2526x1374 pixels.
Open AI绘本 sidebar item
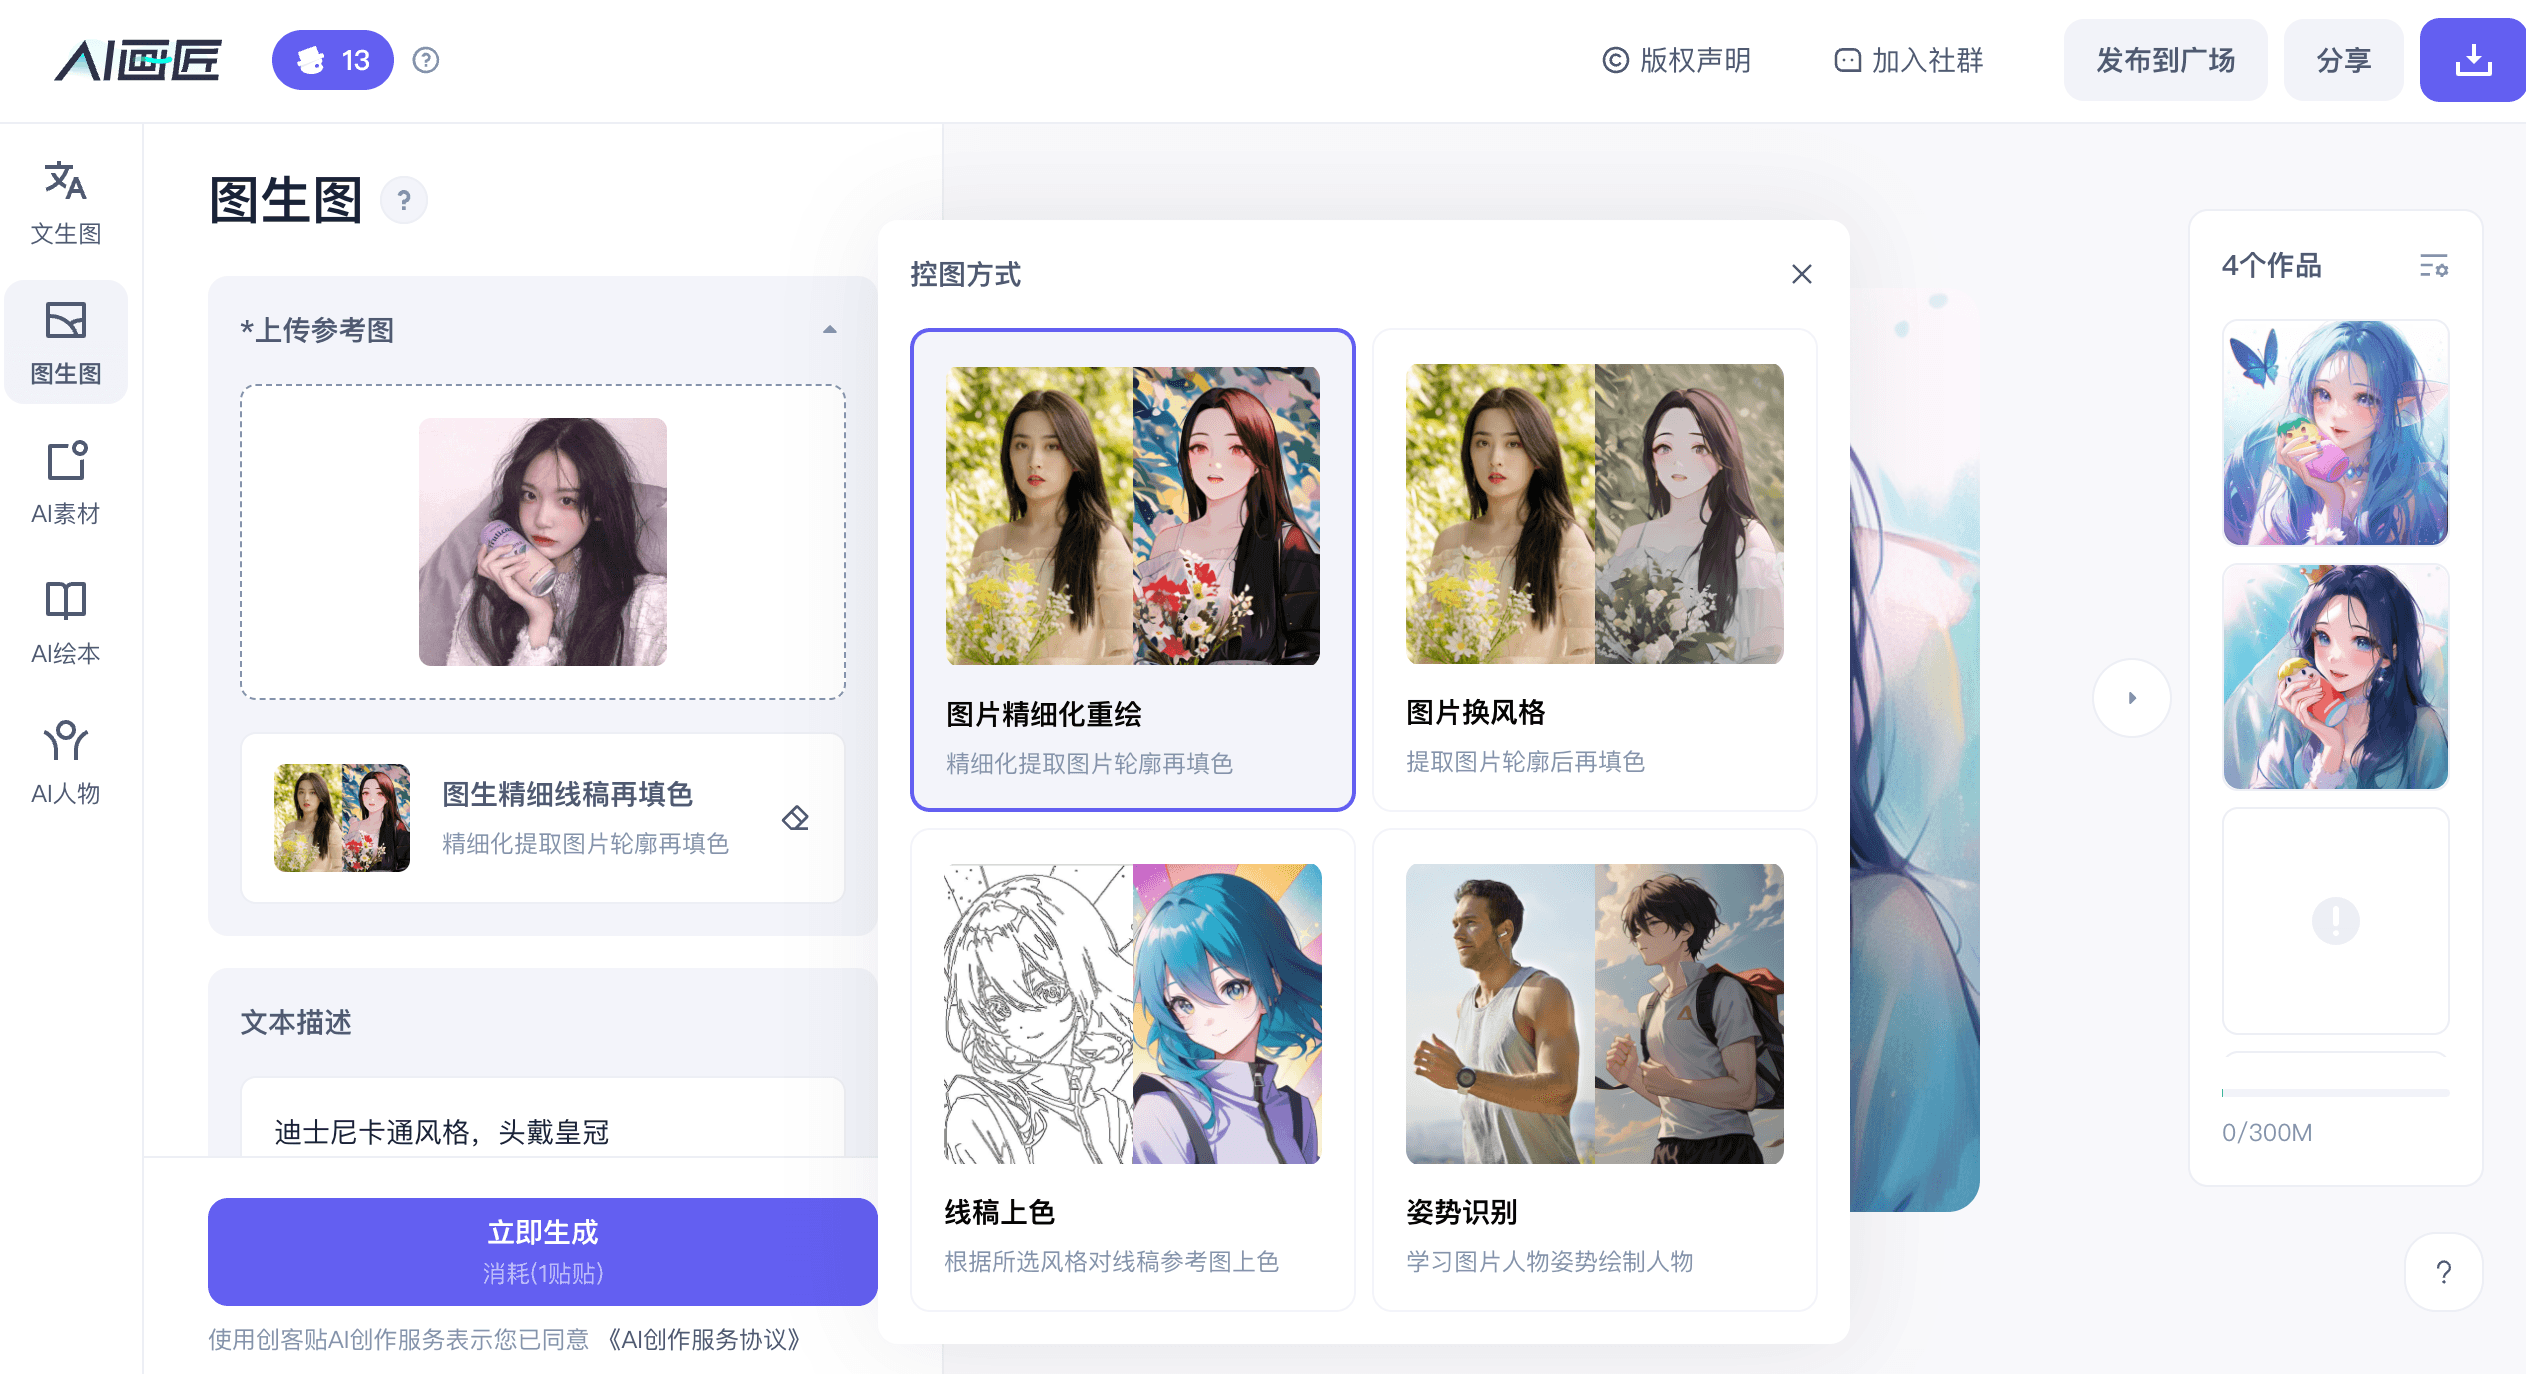(66, 623)
